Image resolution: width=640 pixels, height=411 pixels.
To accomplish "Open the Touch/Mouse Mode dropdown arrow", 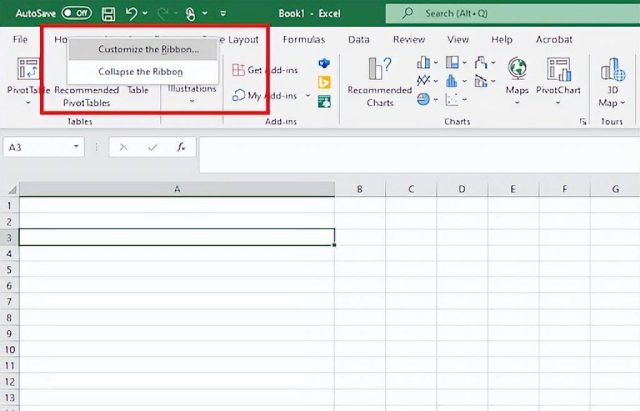I will pyautogui.click(x=205, y=13).
